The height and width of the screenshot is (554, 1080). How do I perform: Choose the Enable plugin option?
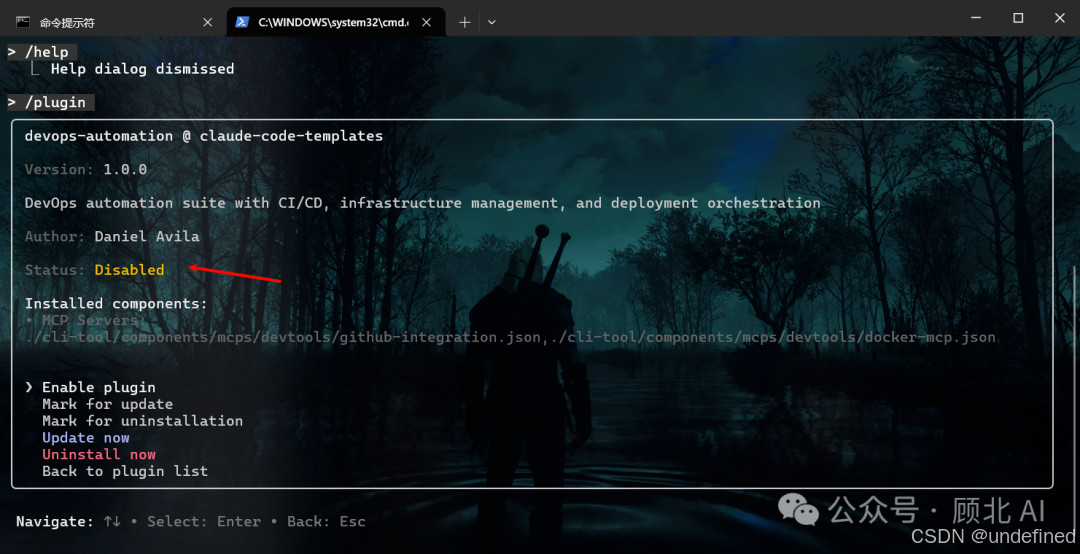98,387
